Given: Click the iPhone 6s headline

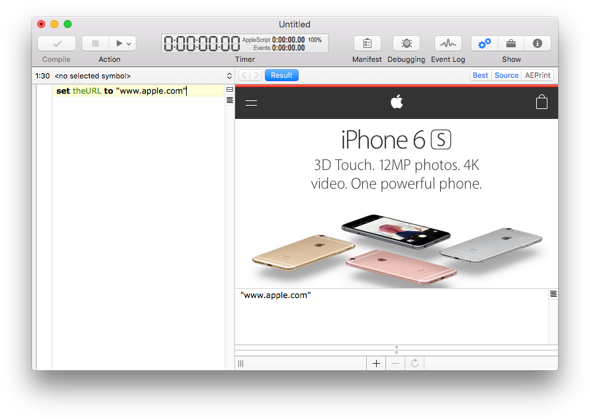Looking at the screenshot, I should 396,140.
